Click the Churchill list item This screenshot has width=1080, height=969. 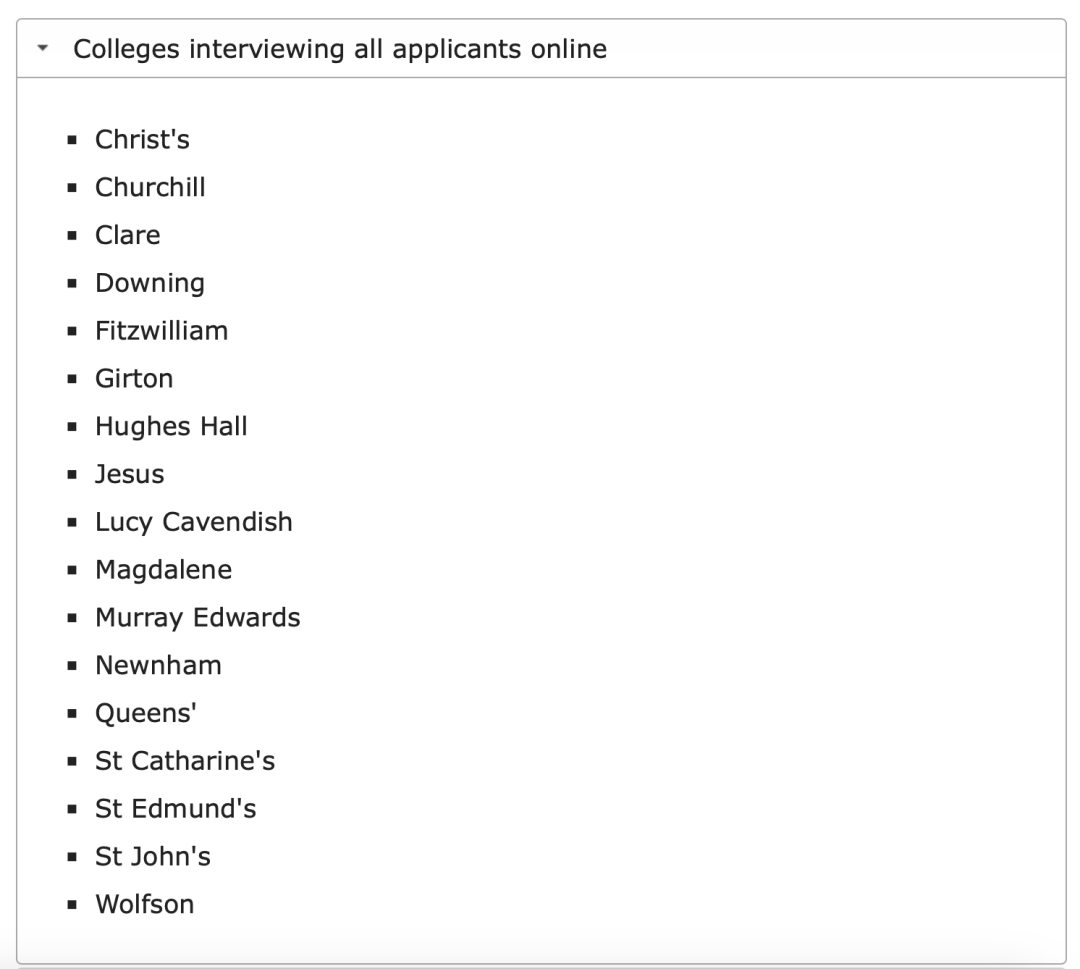click(150, 187)
